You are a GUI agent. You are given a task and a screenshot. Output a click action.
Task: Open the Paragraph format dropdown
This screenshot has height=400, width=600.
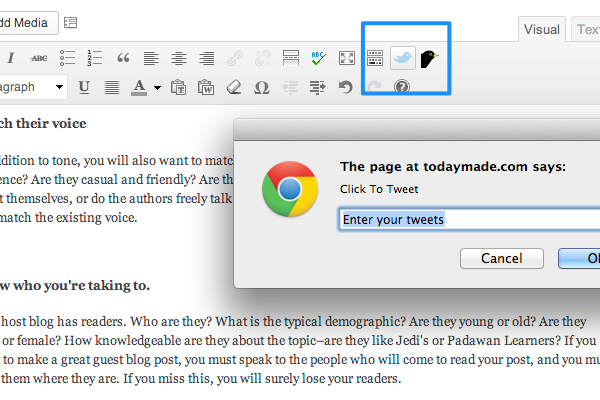coord(30,87)
